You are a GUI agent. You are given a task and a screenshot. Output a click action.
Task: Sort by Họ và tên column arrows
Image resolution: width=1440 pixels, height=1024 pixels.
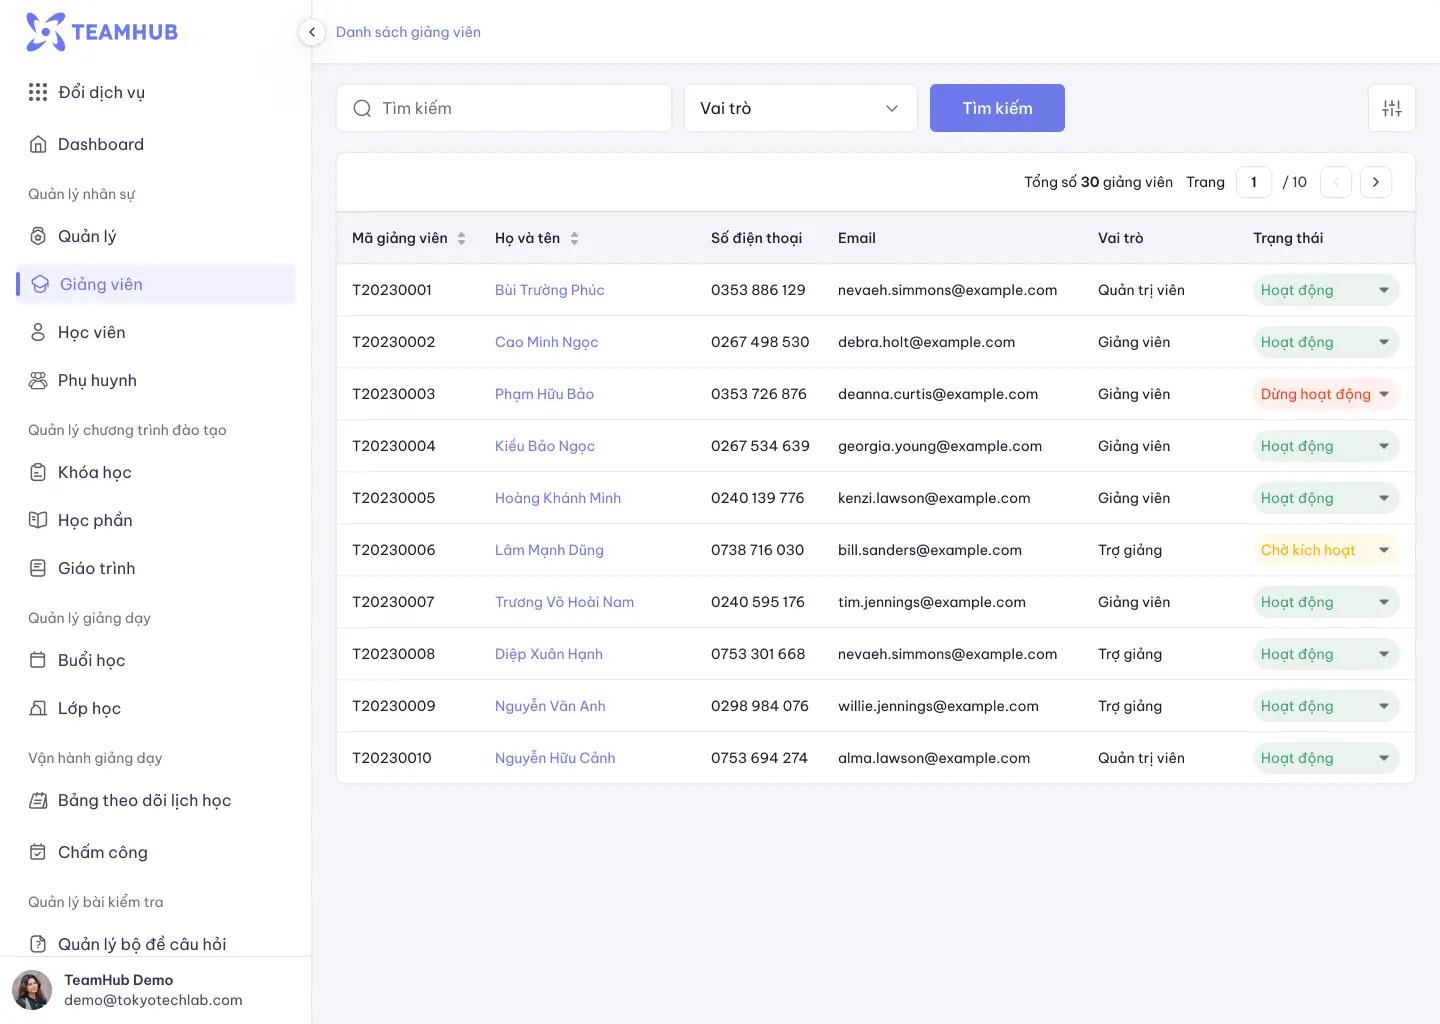tap(574, 238)
